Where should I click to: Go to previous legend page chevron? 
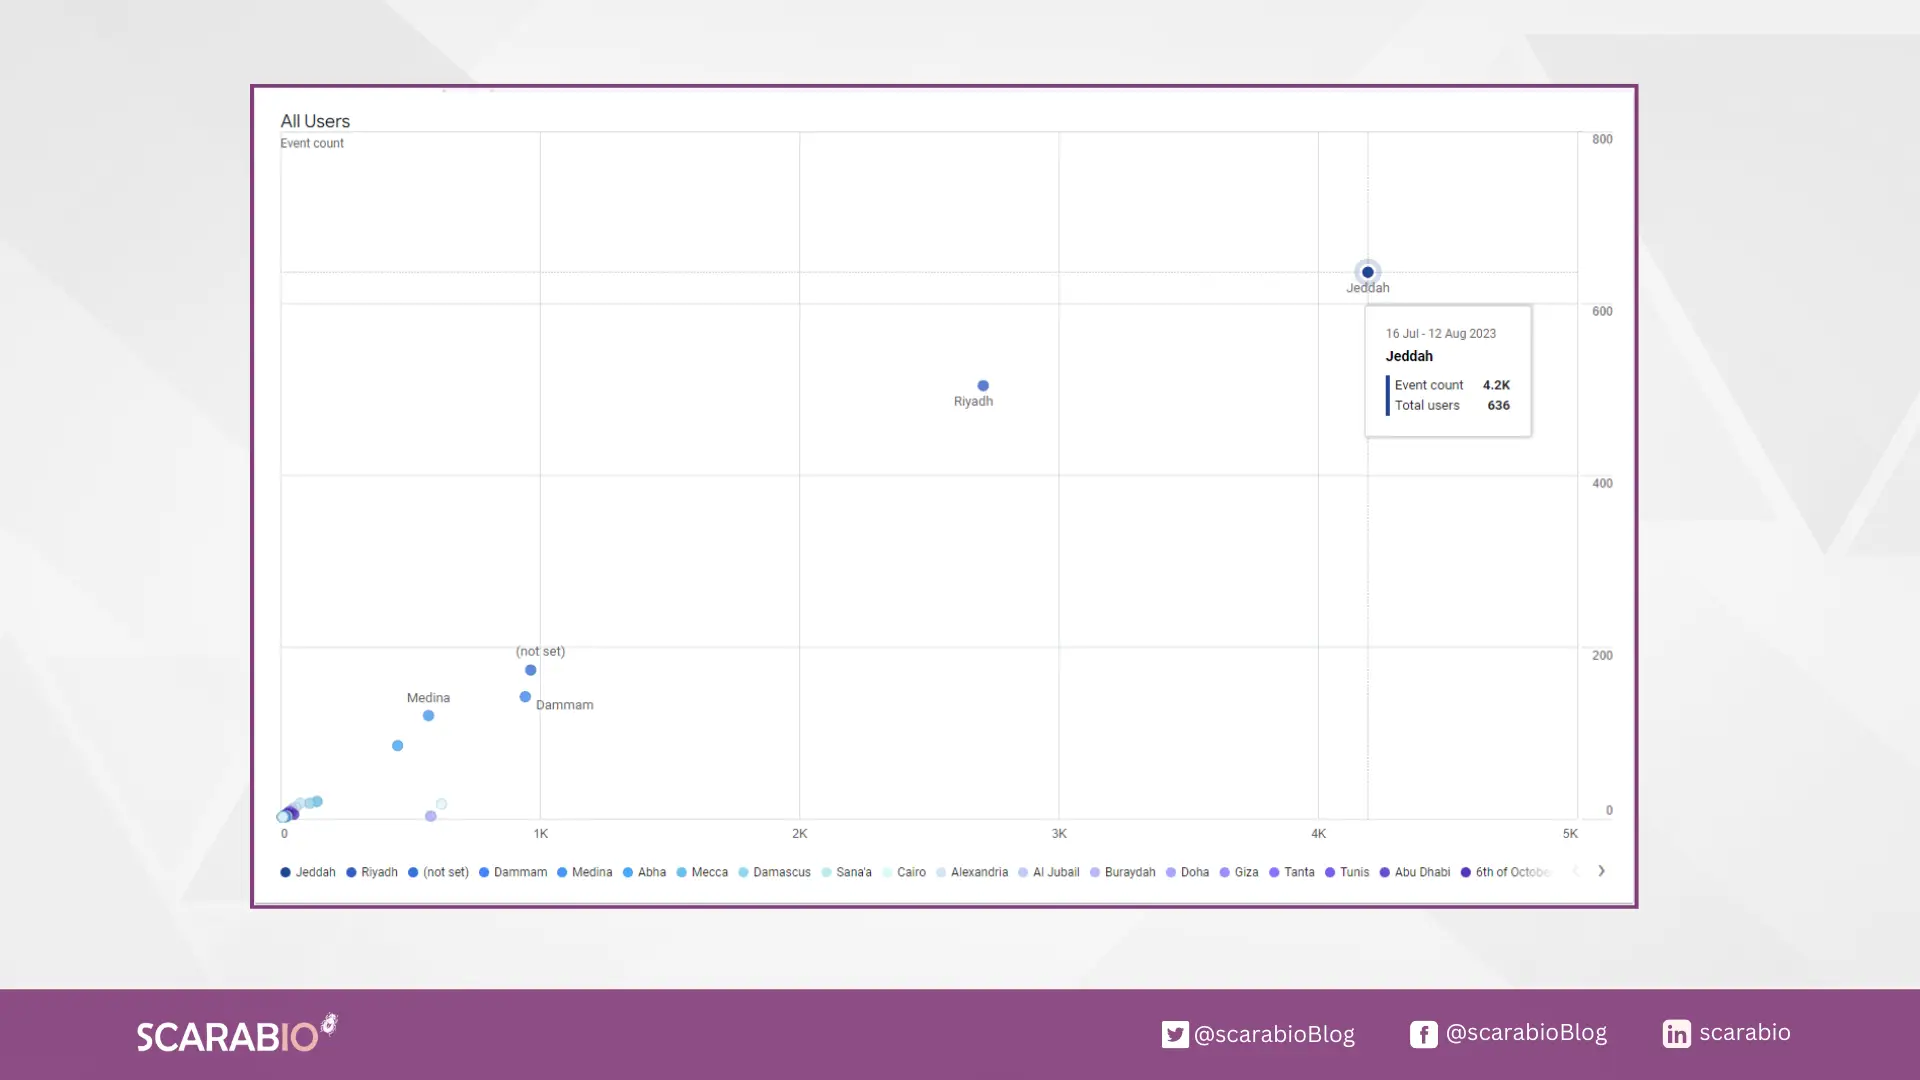tap(1575, 871)
